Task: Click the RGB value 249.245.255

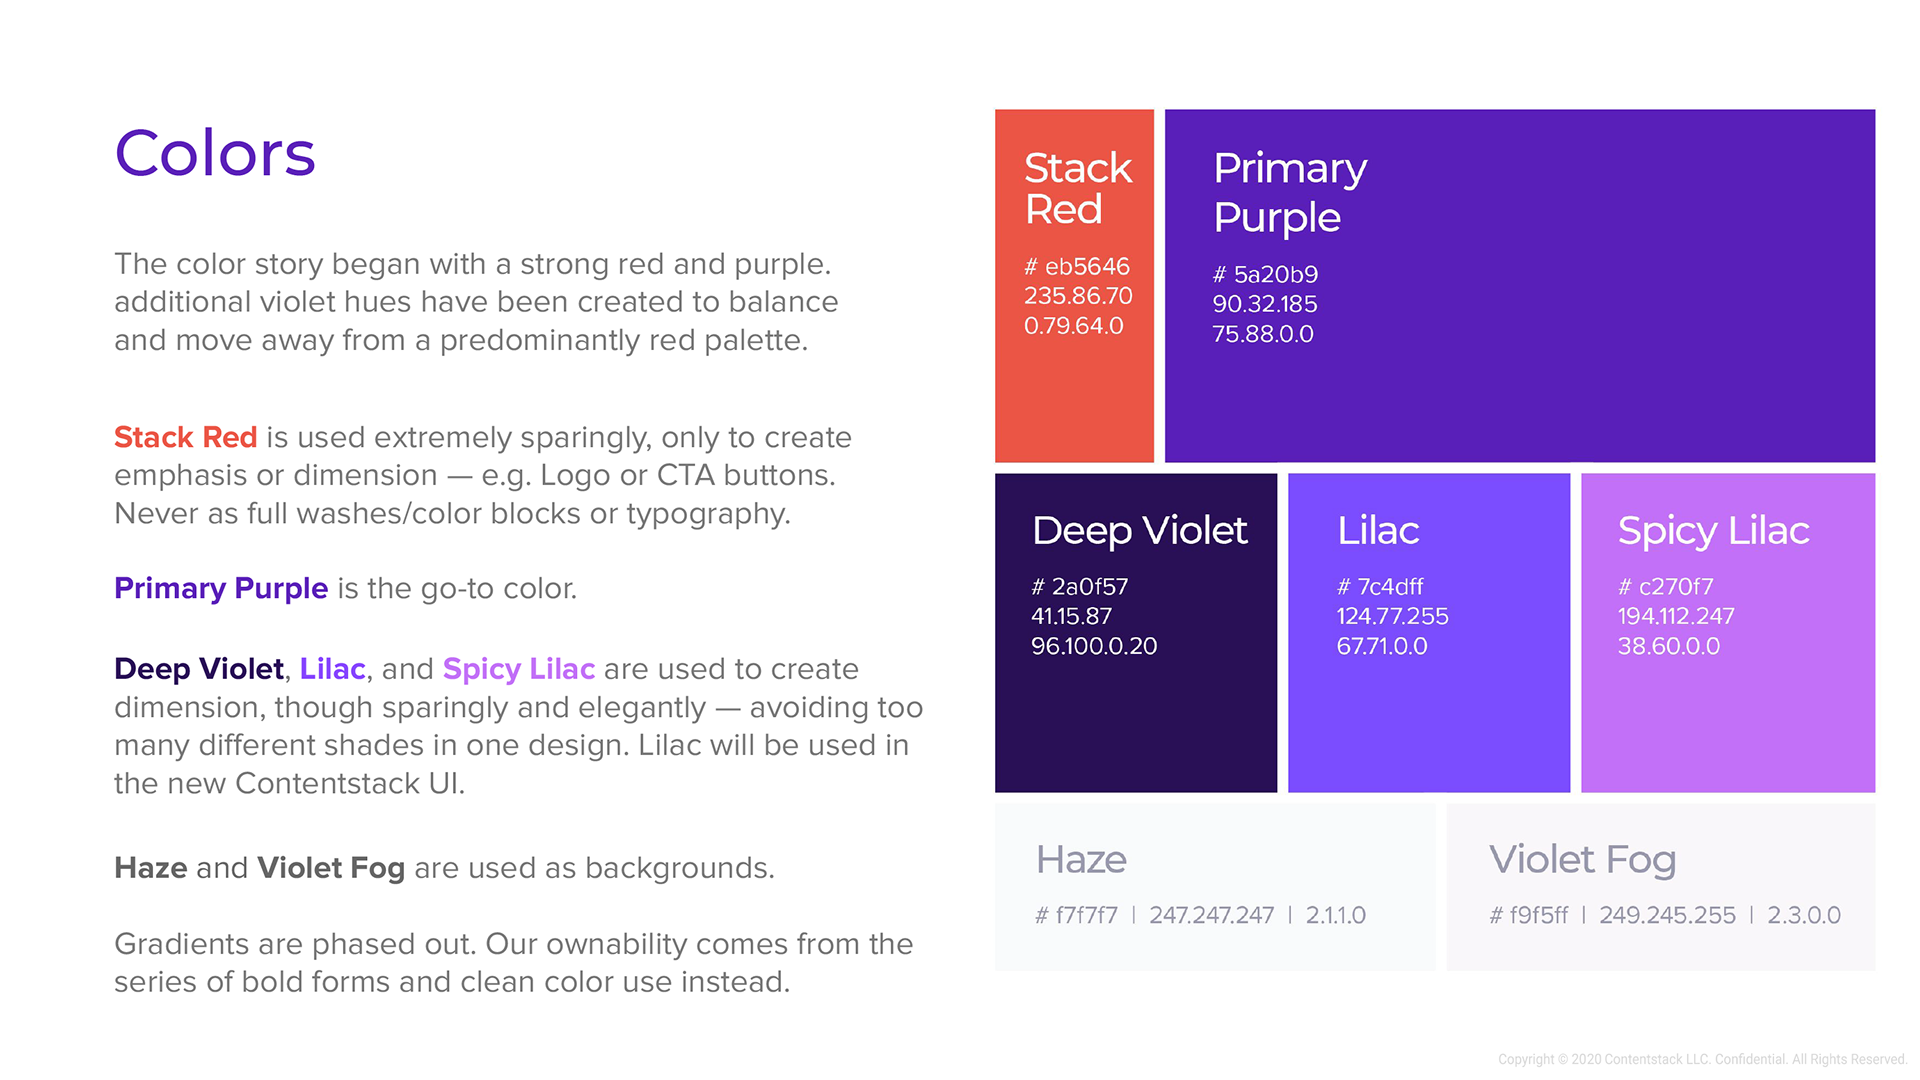Action: 1668,916
